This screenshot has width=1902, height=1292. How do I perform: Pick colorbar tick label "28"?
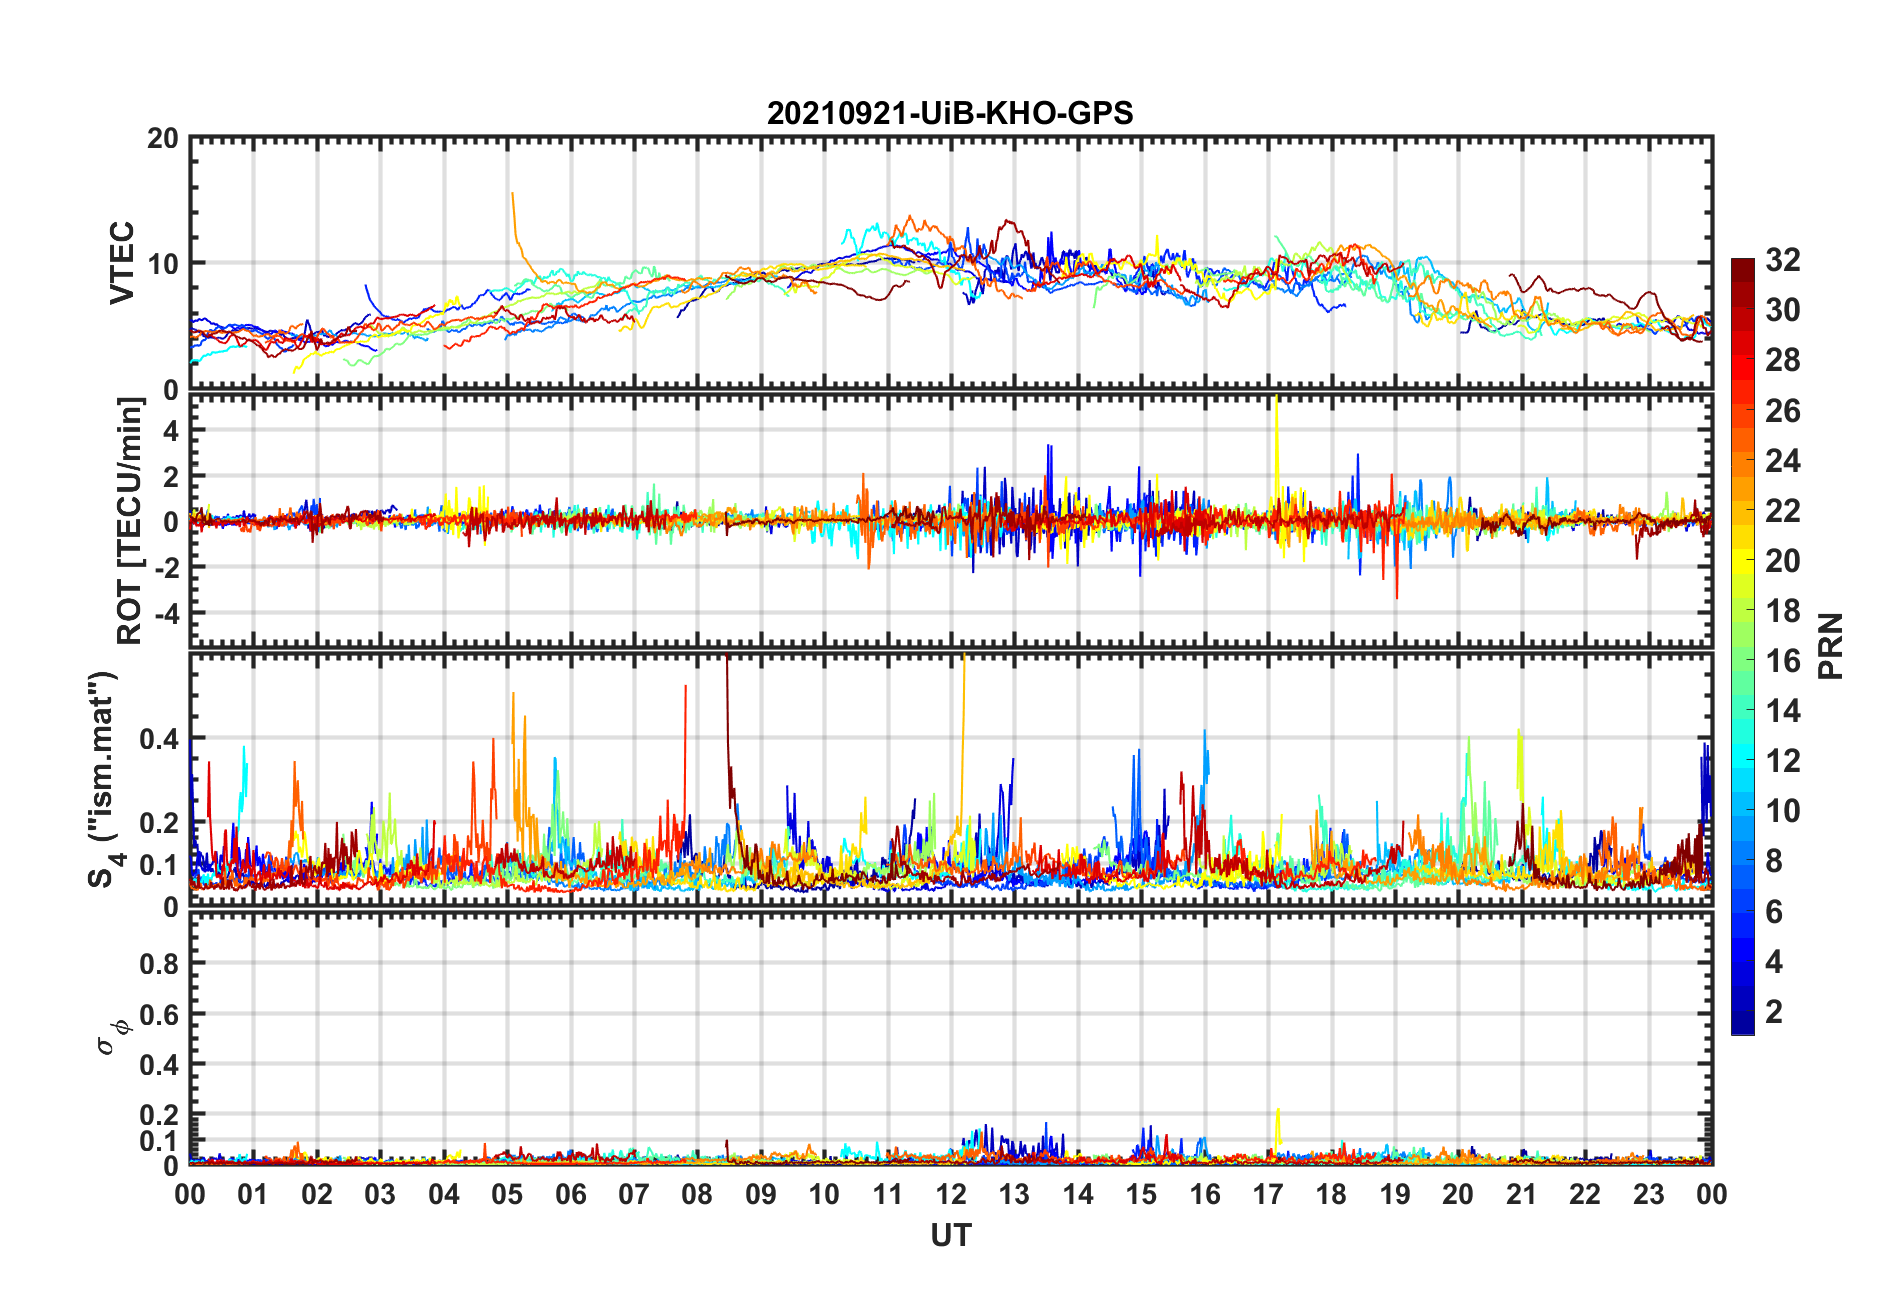coord(1782,360)
